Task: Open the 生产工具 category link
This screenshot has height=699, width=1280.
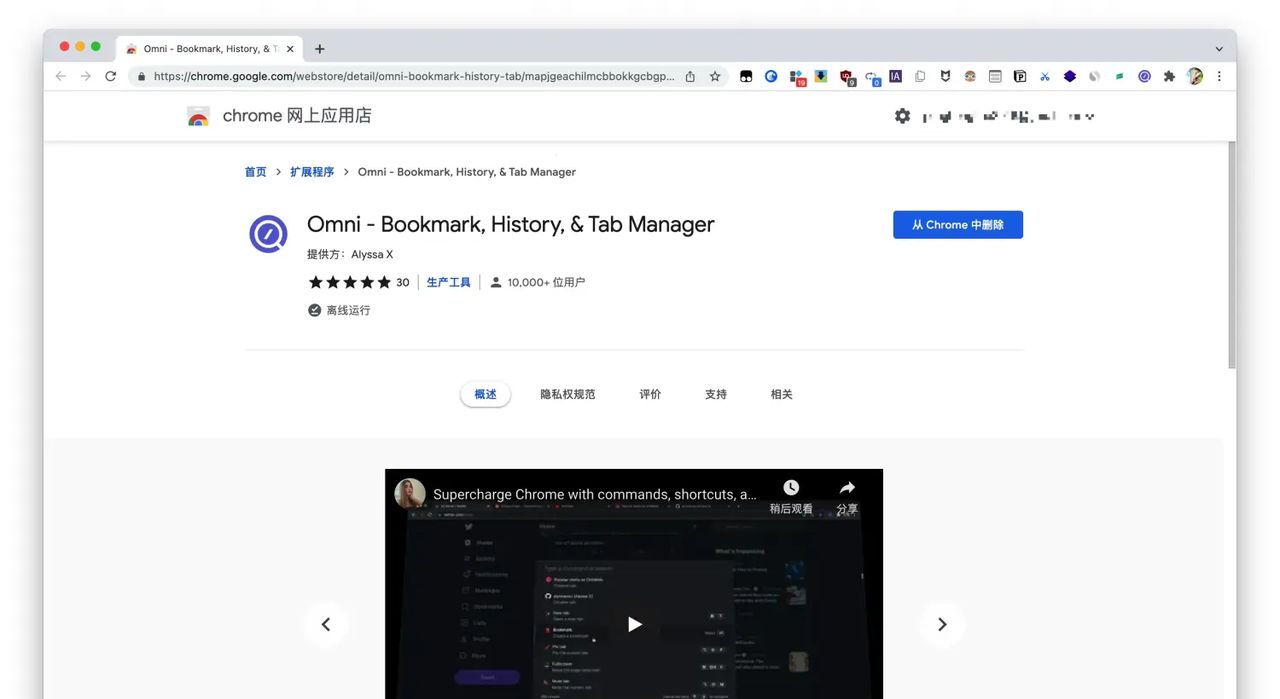Action: (x=448, y=283)
